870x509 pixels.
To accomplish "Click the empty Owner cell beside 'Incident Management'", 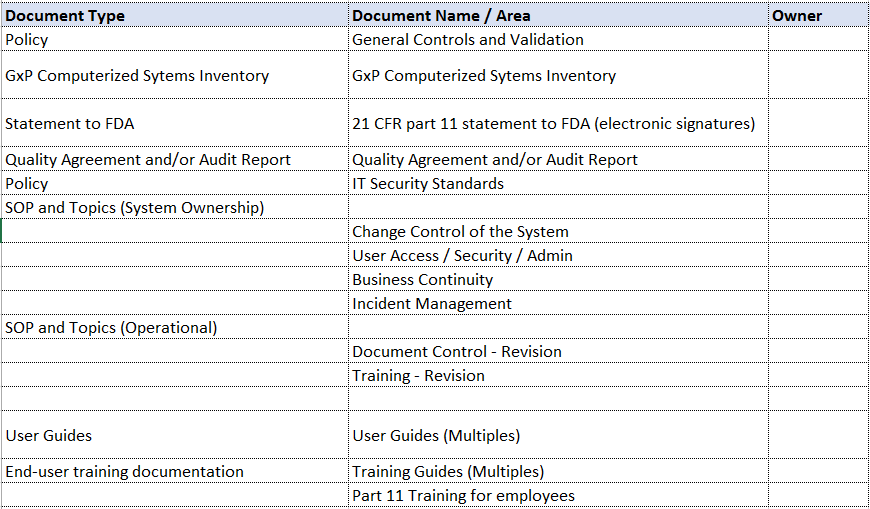I will 818,304.
